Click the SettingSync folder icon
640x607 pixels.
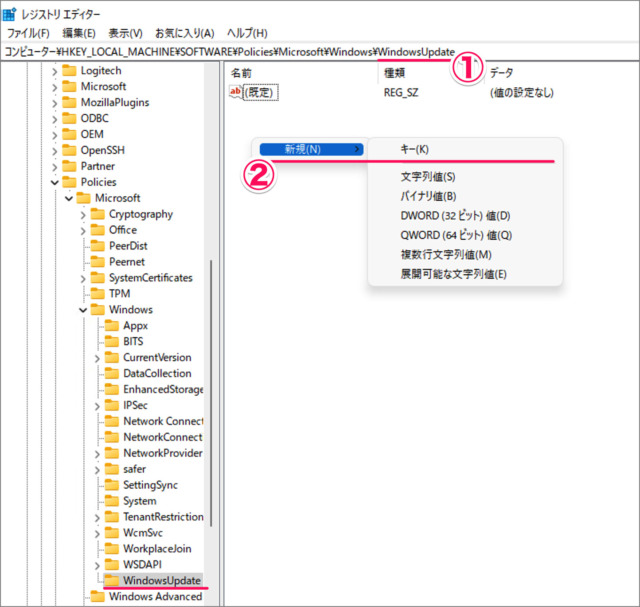112,485
